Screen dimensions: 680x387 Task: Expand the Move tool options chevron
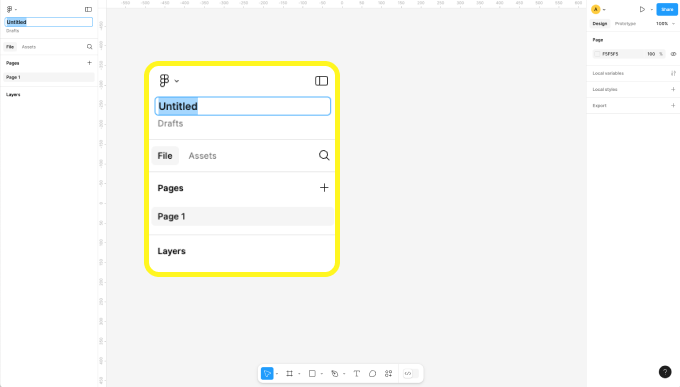click(277, 374)
